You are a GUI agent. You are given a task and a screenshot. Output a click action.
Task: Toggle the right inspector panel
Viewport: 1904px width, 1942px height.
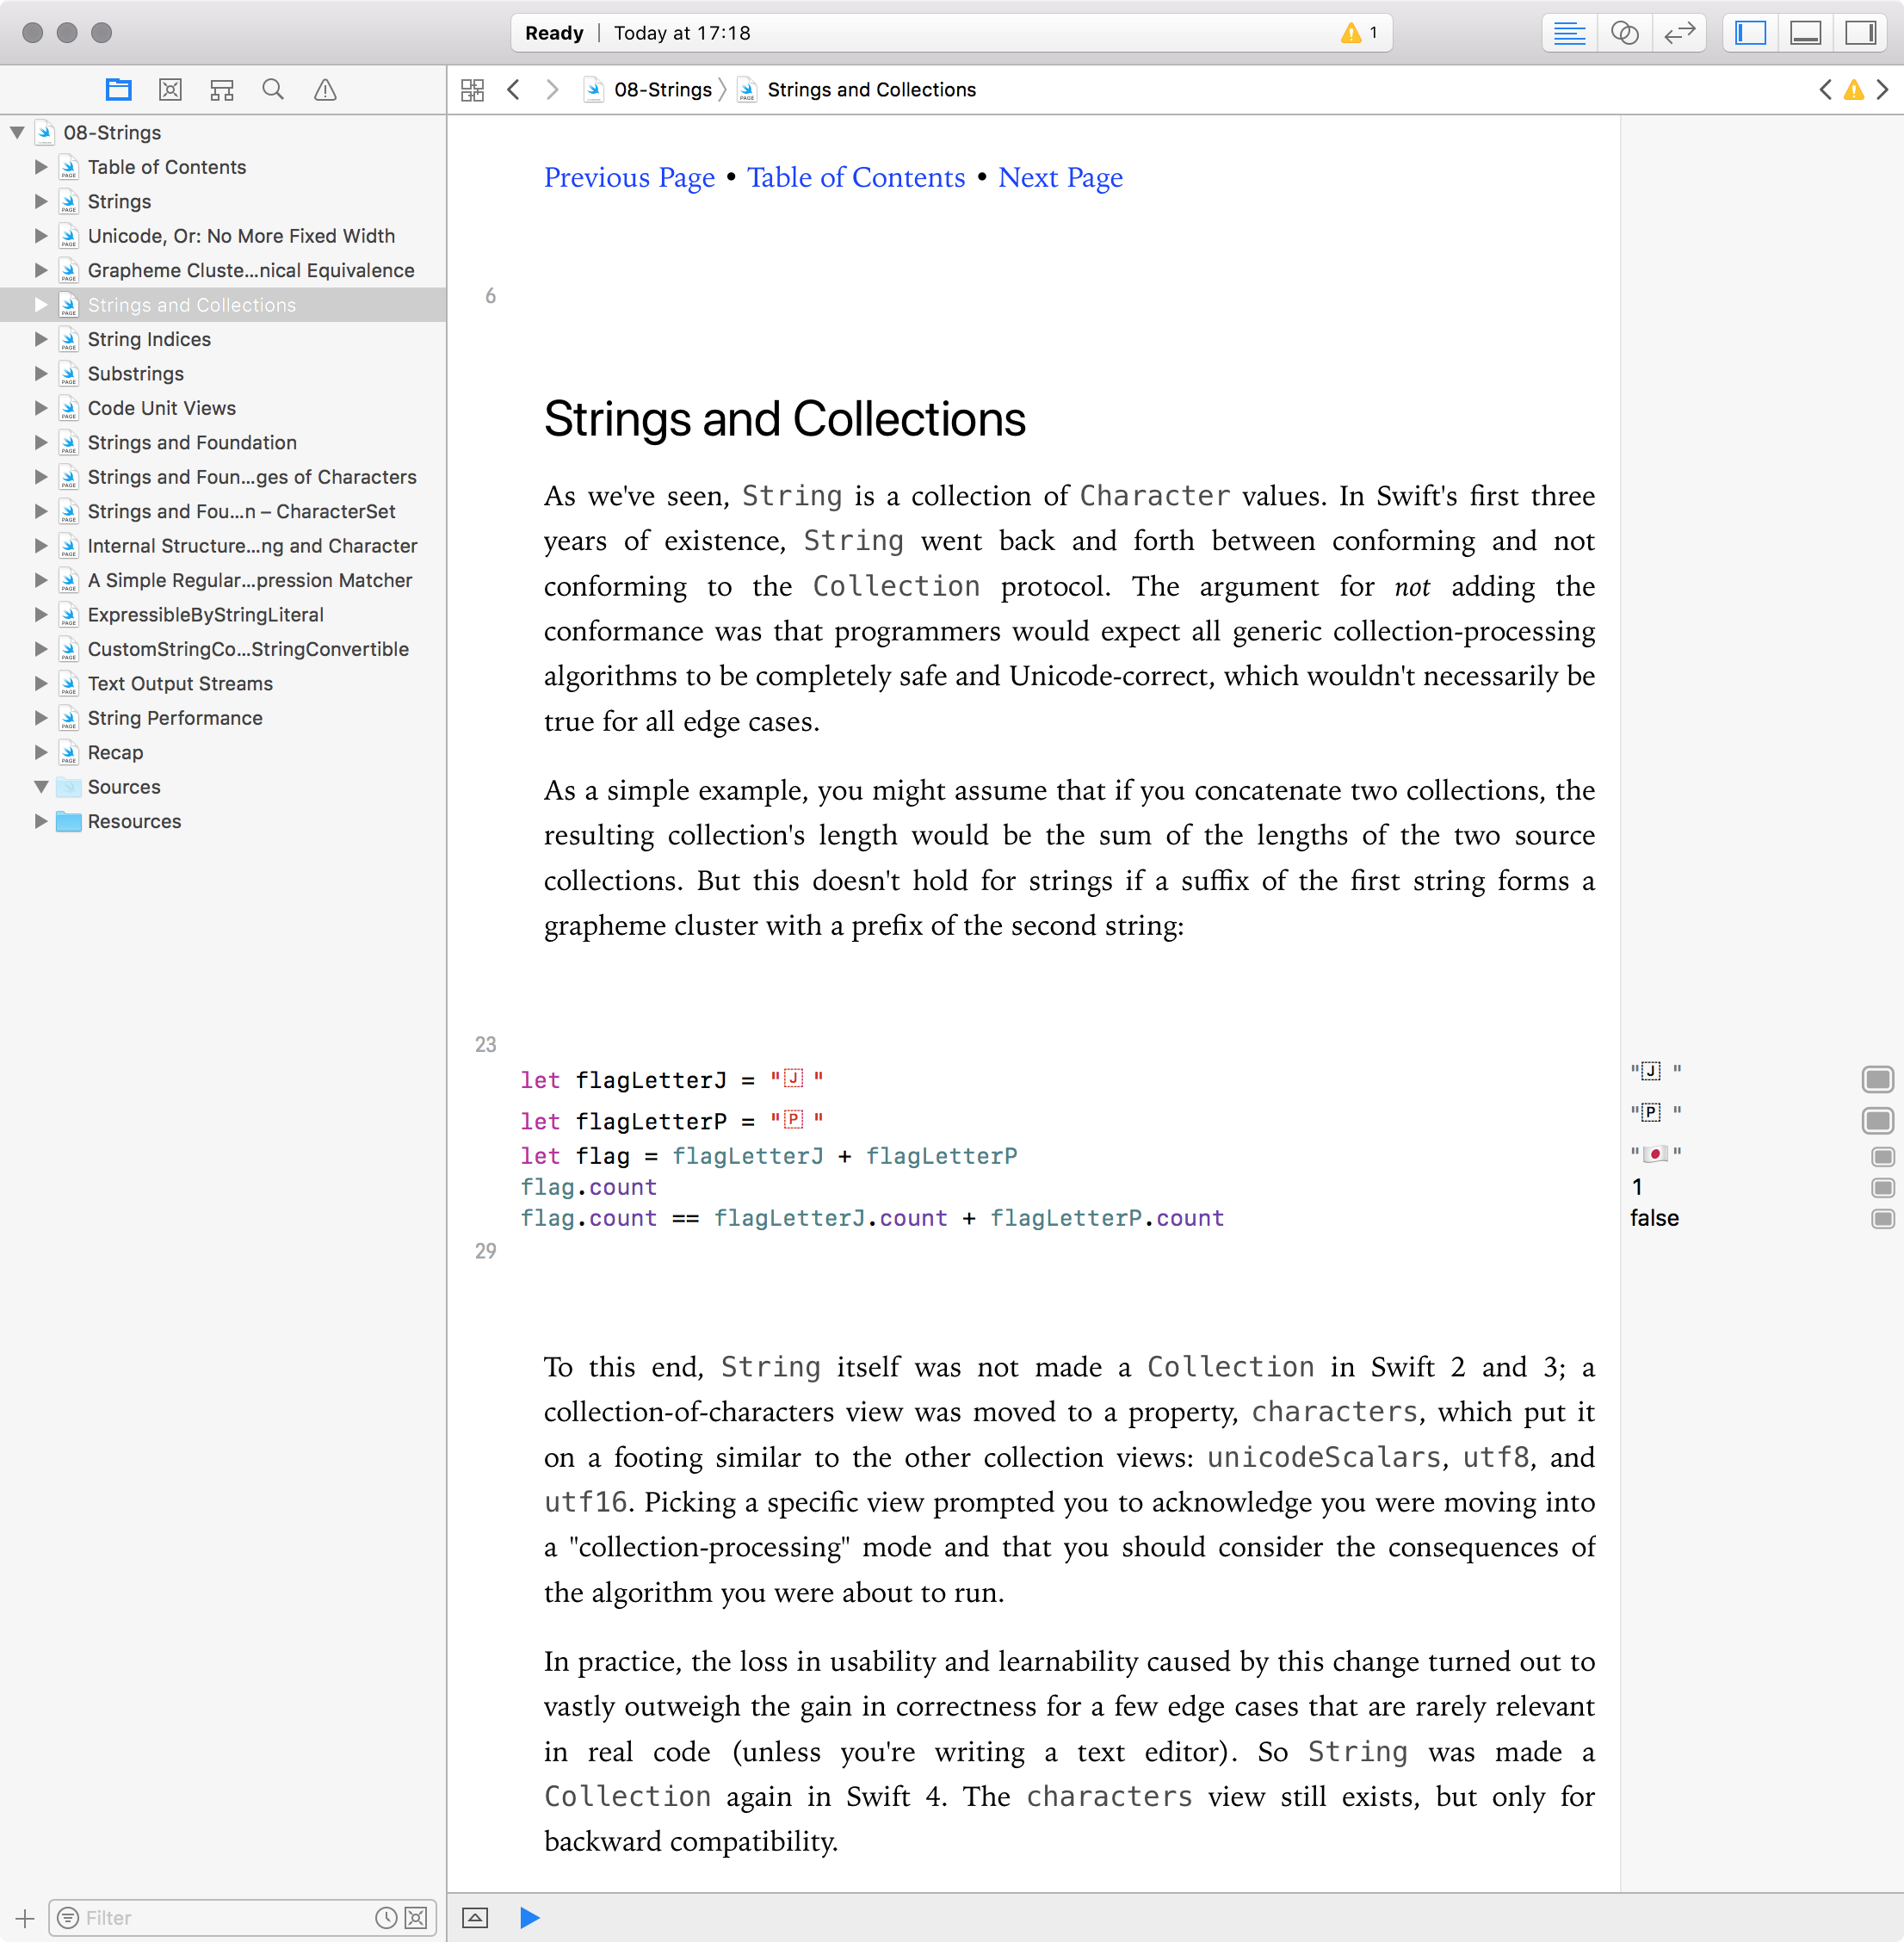tap(1859, 33)
